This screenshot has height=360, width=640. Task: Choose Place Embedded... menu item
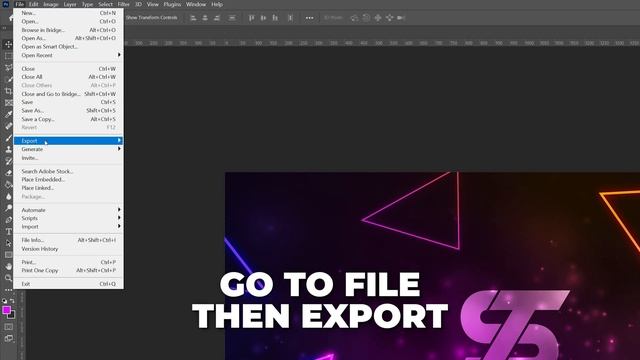point(69,180)
